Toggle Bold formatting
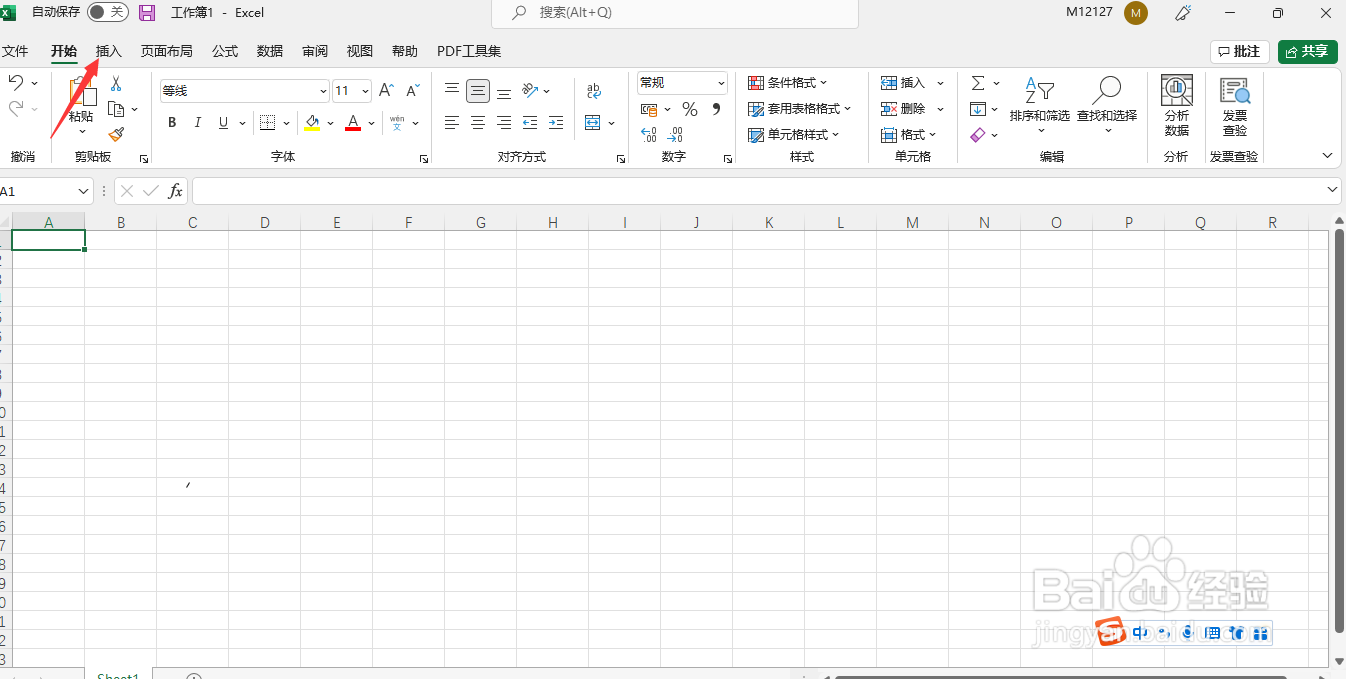Screen dimensions: 1346x679 172,123
